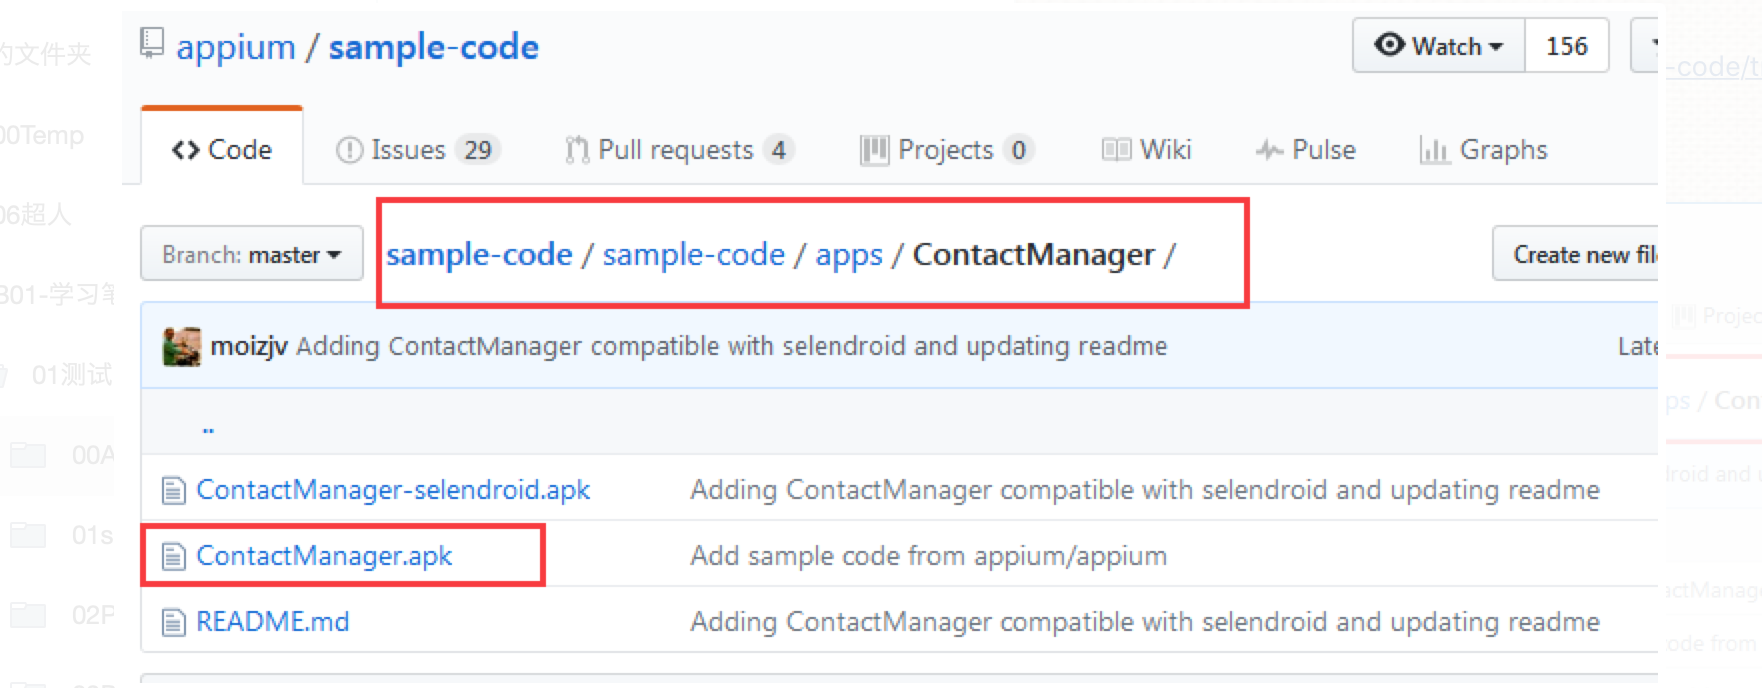Open the Pull requests tab
Viewport: 1762px width, 688px height.
click(679, 150)
